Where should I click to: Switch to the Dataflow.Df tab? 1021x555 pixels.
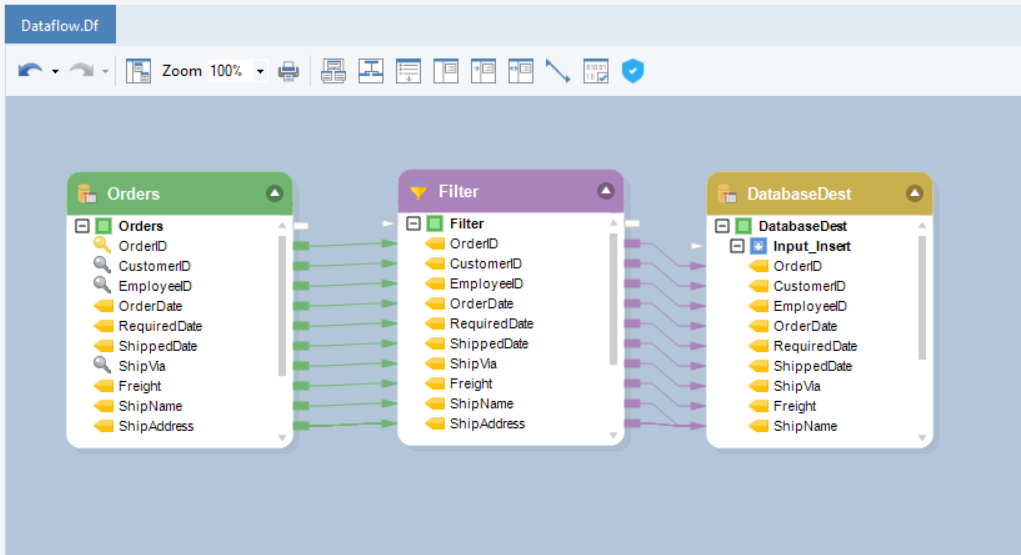click(59, 25)
